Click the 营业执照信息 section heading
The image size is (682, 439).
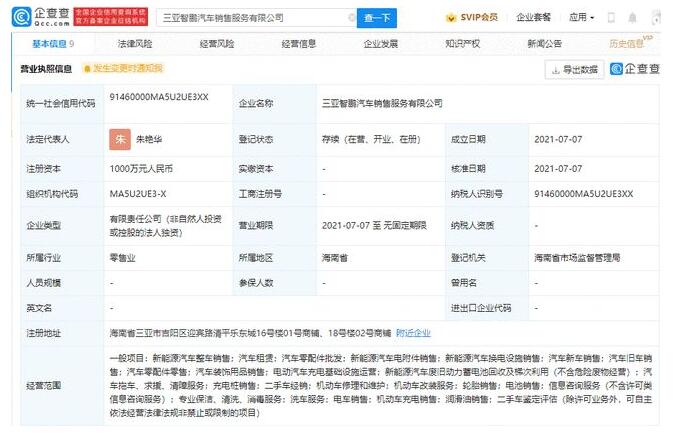[46, 68]
